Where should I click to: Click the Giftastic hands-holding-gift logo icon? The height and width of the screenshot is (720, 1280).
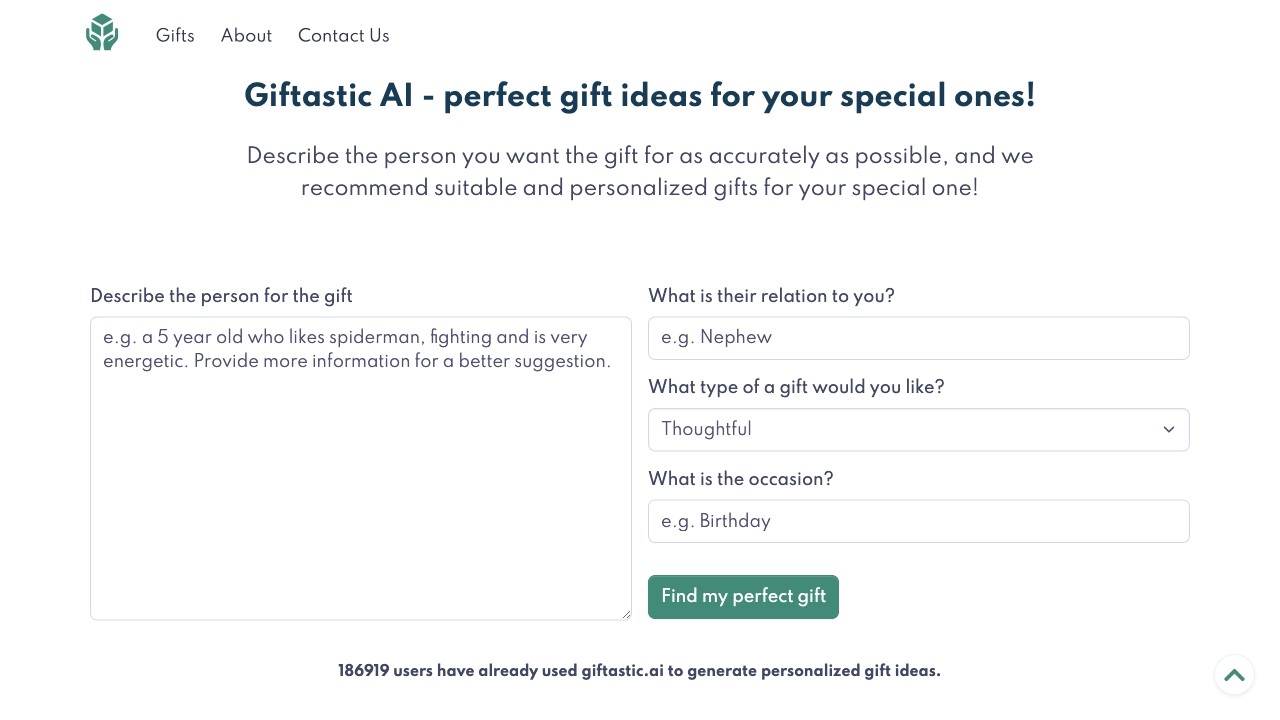[x=101, y=32]
